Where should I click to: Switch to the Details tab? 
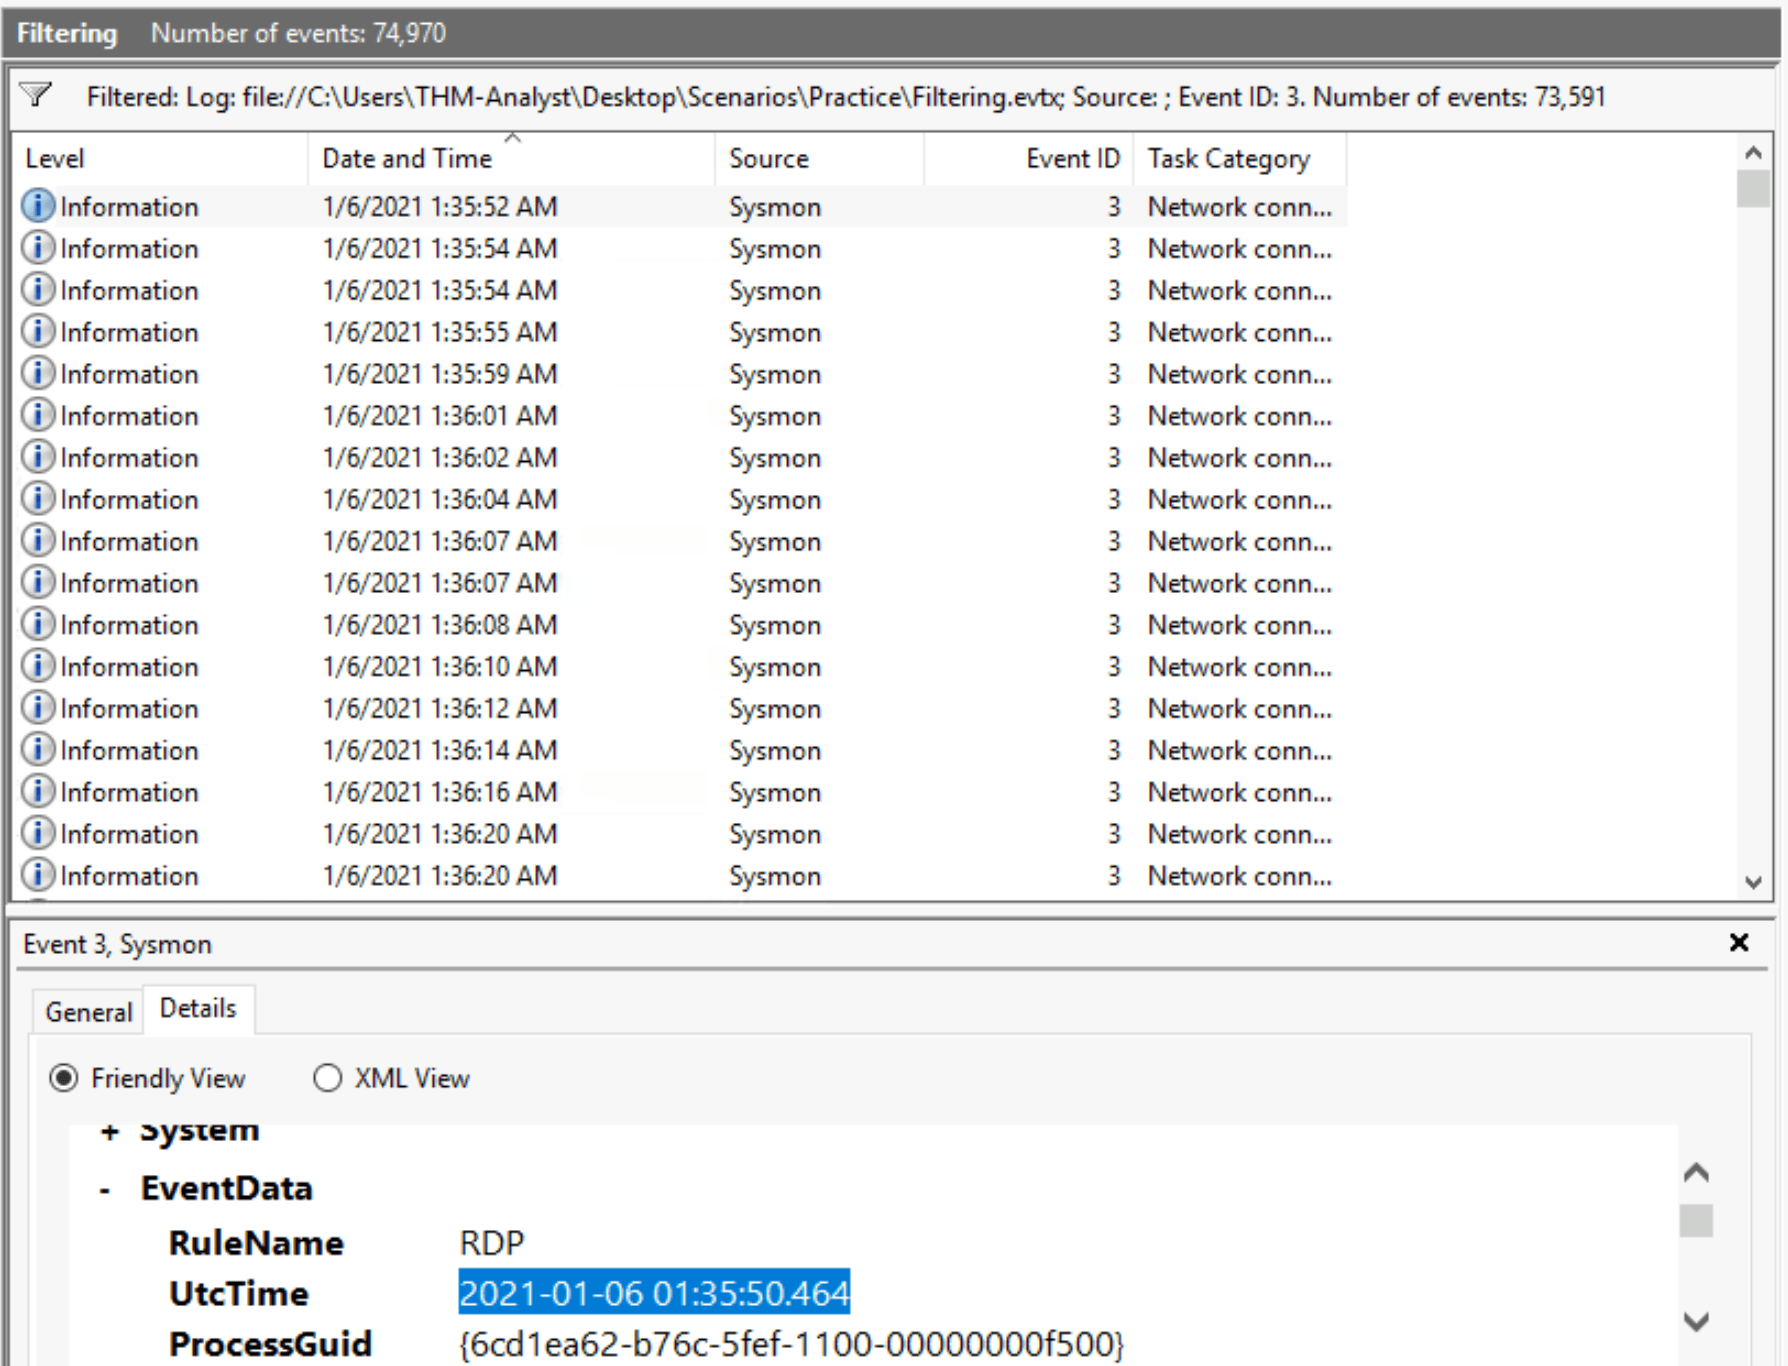(x=198, y=1008)
